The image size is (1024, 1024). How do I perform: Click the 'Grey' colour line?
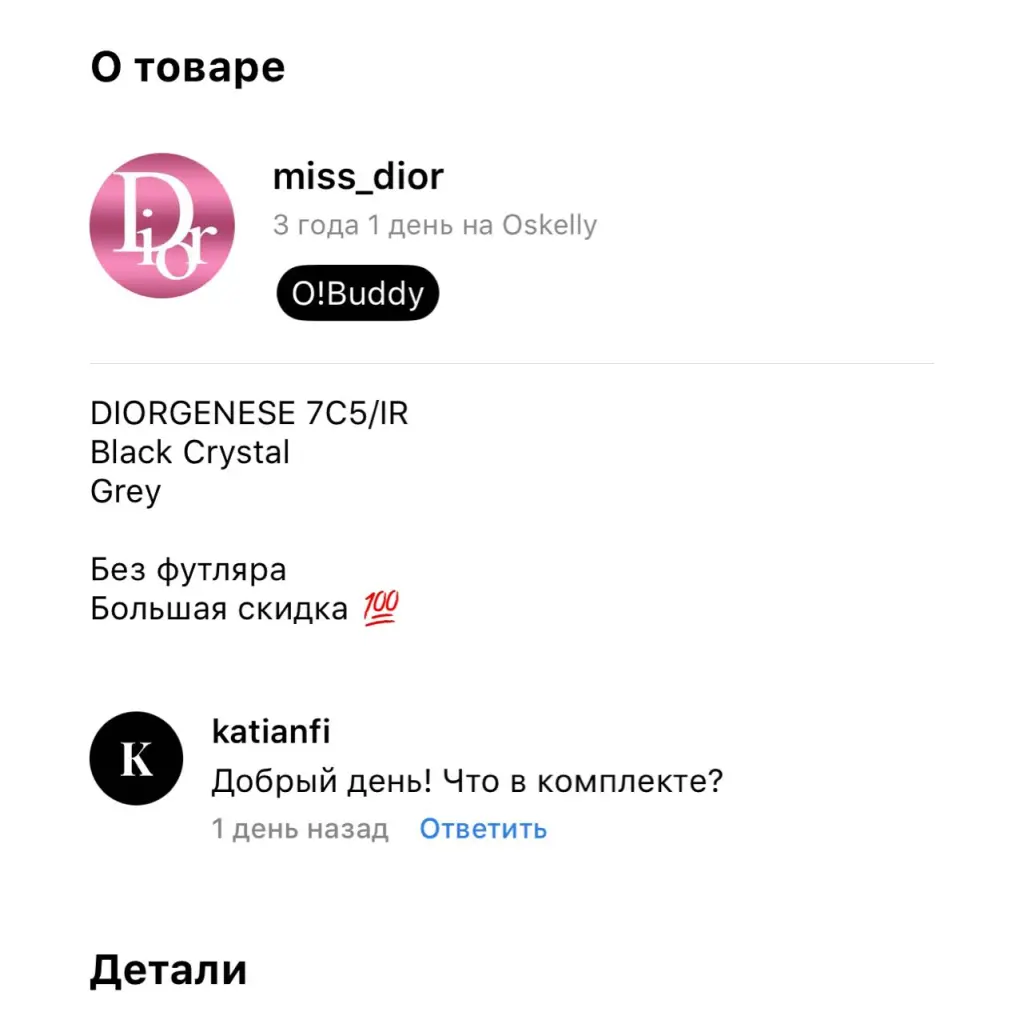(x=125, y=491)
